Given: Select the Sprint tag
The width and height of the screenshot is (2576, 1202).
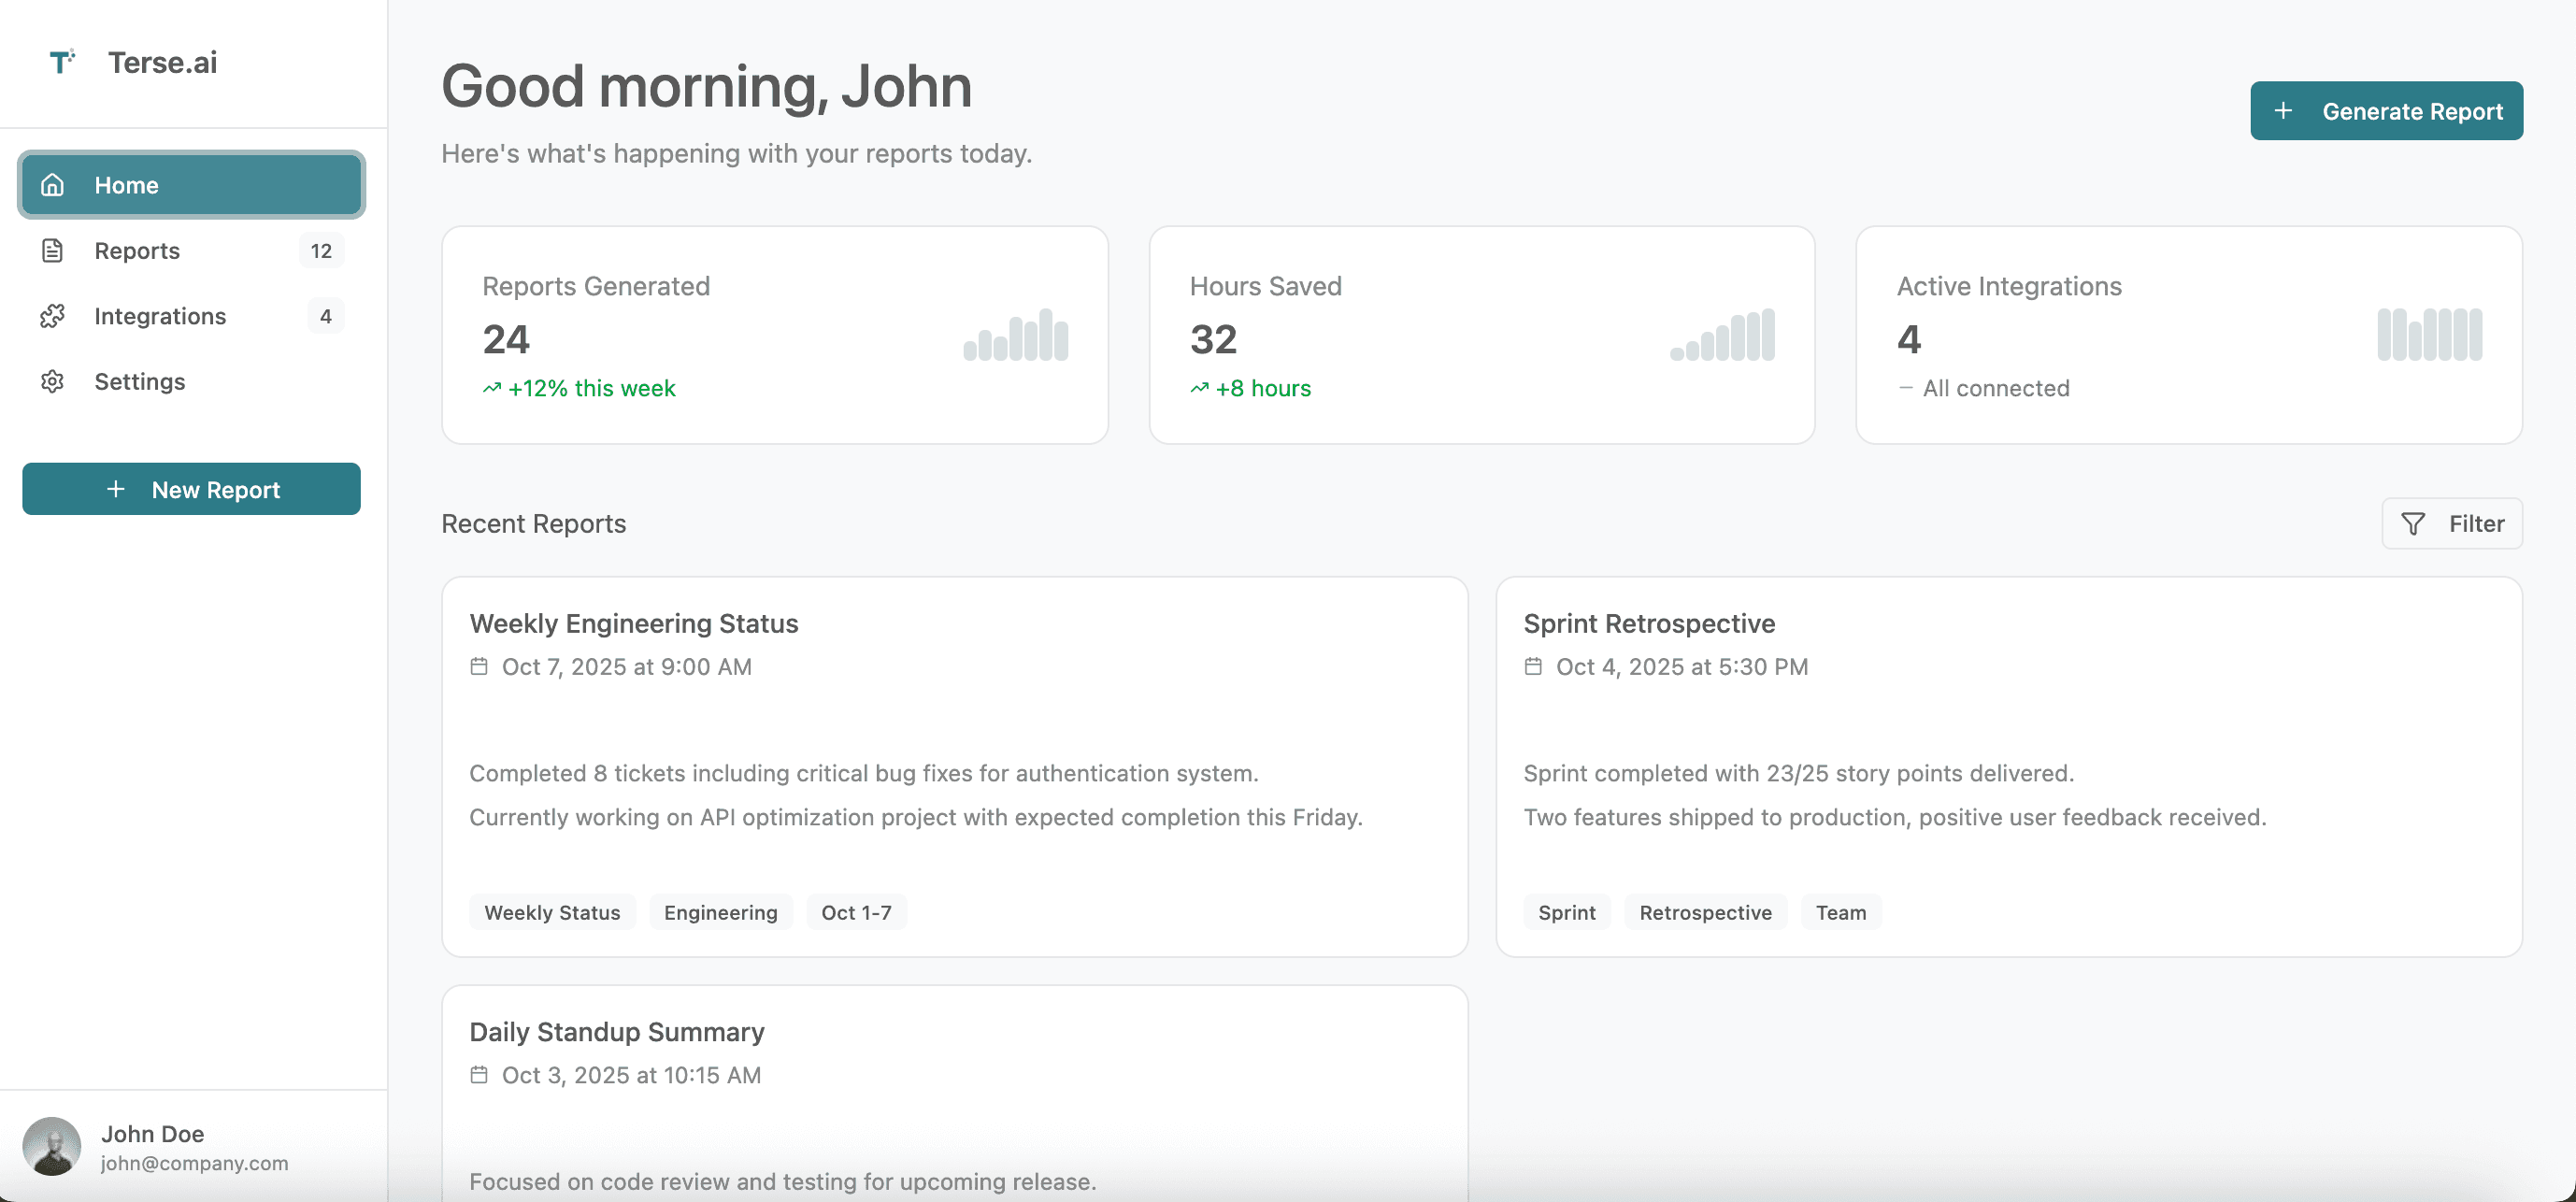Looking at the screenshot, I should [1567, 912].
